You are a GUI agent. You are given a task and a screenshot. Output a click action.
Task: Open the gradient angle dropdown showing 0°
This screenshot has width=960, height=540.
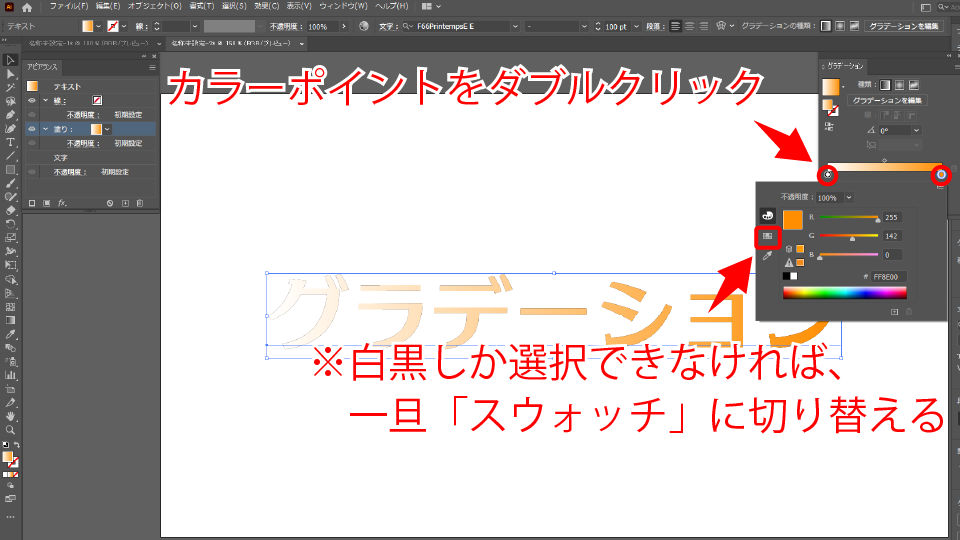point(916,130)
